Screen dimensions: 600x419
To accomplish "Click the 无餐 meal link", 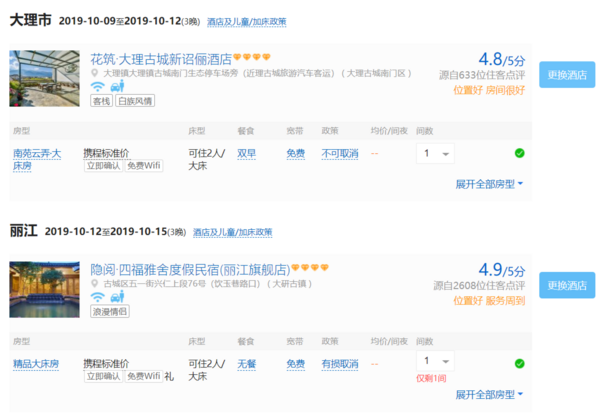I will pos(246,364).
